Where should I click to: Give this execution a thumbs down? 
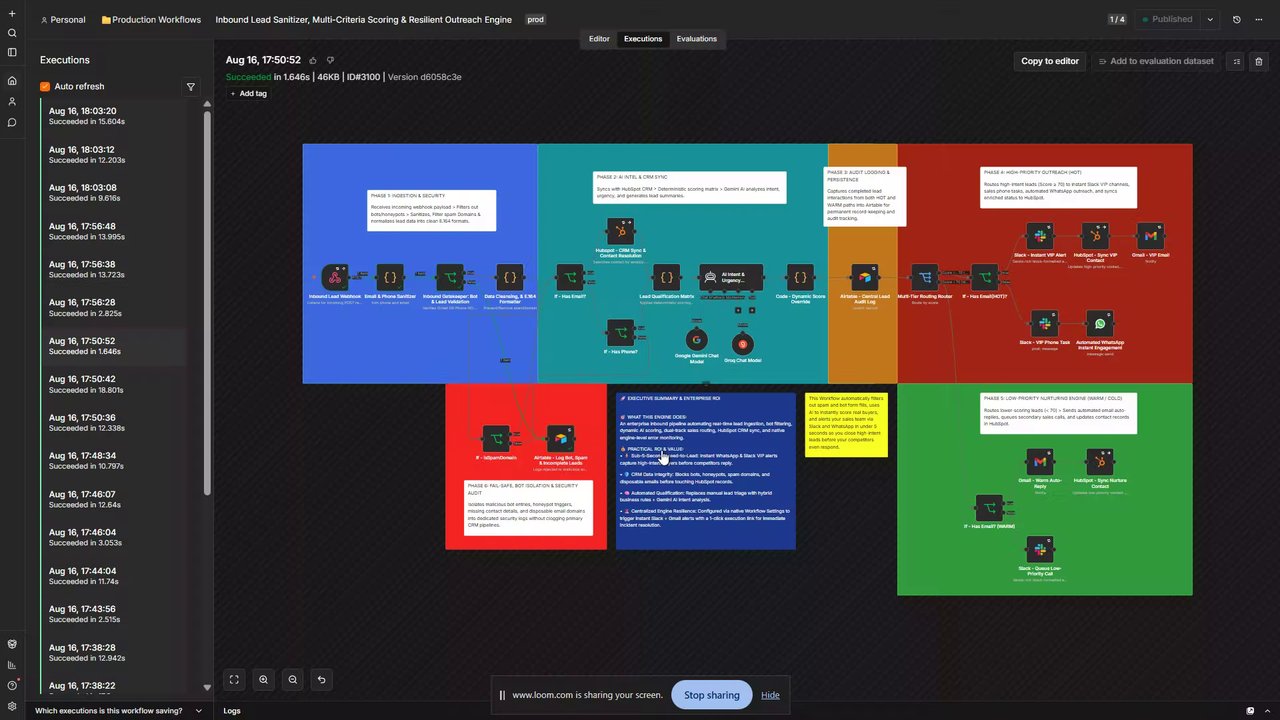coord(330,60)
